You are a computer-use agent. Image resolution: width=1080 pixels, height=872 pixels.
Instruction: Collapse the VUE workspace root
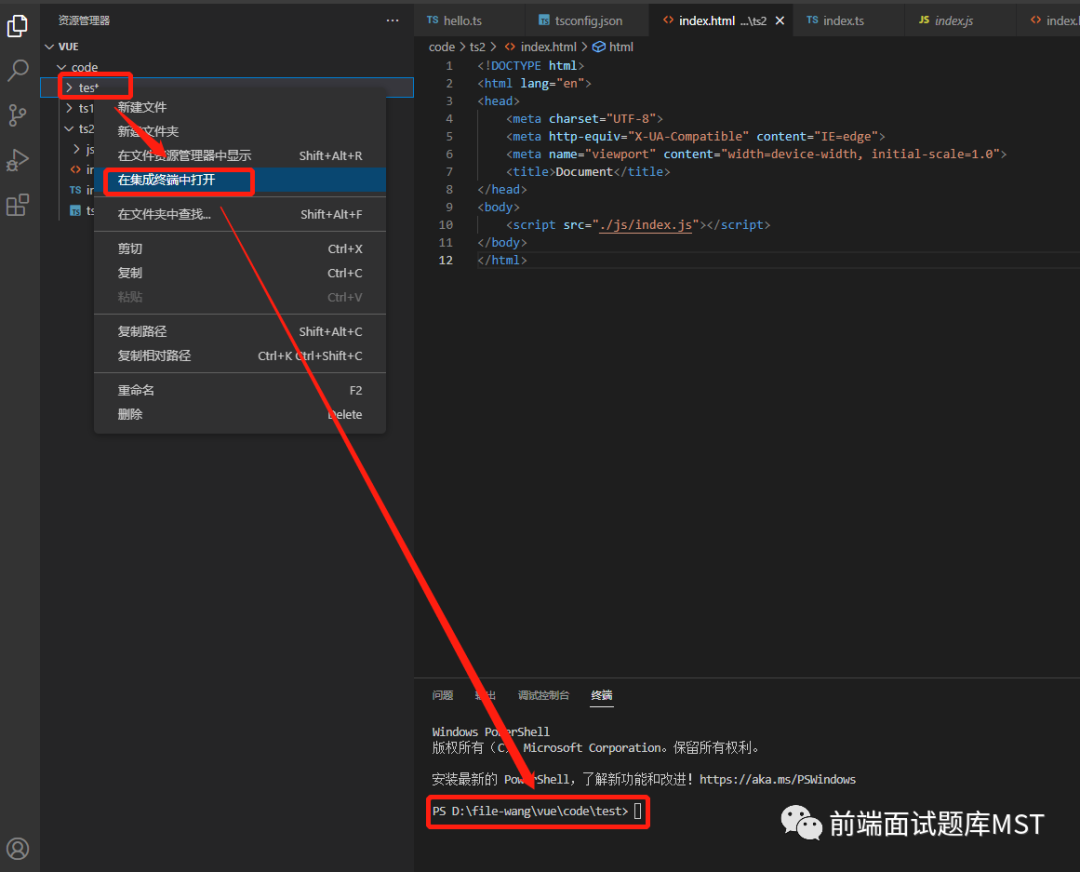point(50,47)
